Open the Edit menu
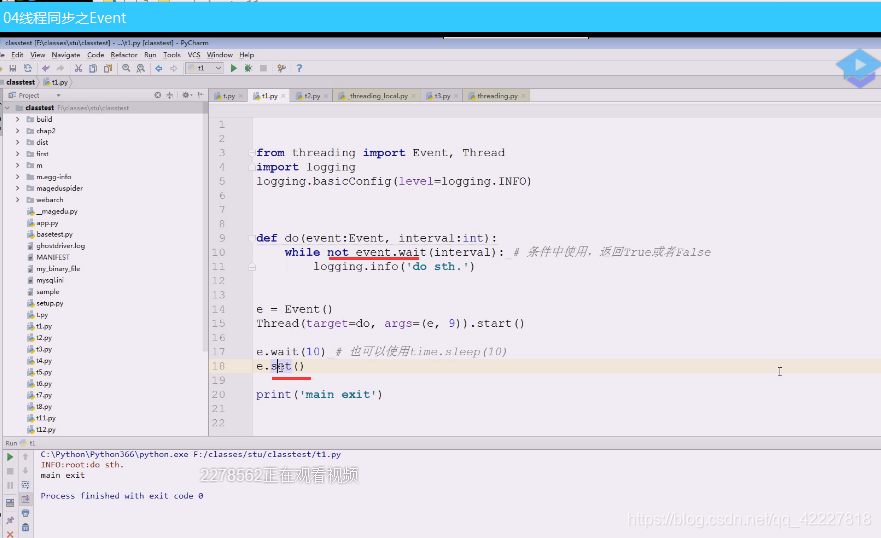 [17, 55]
